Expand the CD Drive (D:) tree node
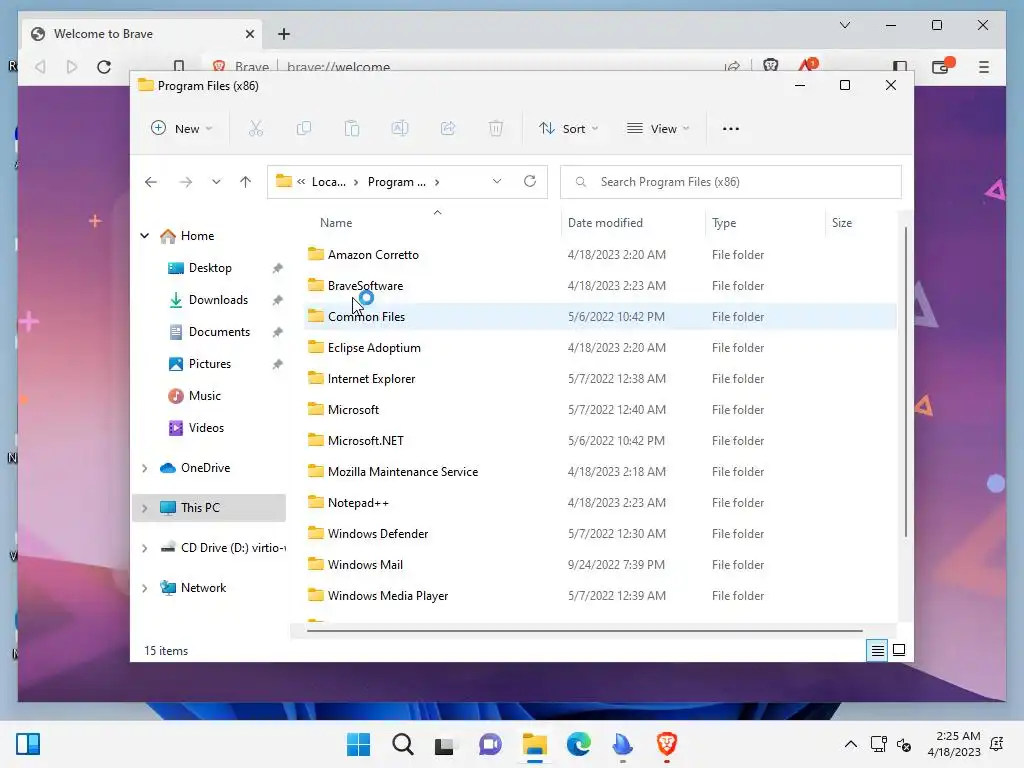 [x=144, y=548]
